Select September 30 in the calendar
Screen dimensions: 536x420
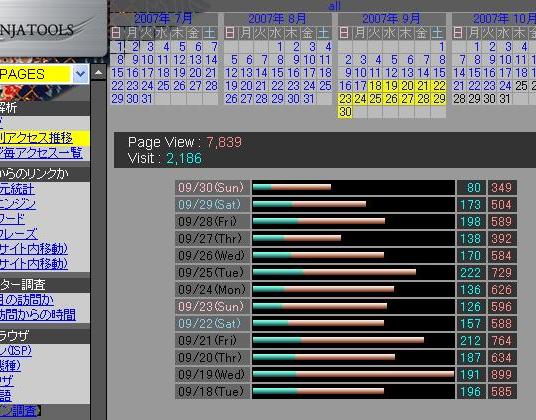[x=345, y=112]
